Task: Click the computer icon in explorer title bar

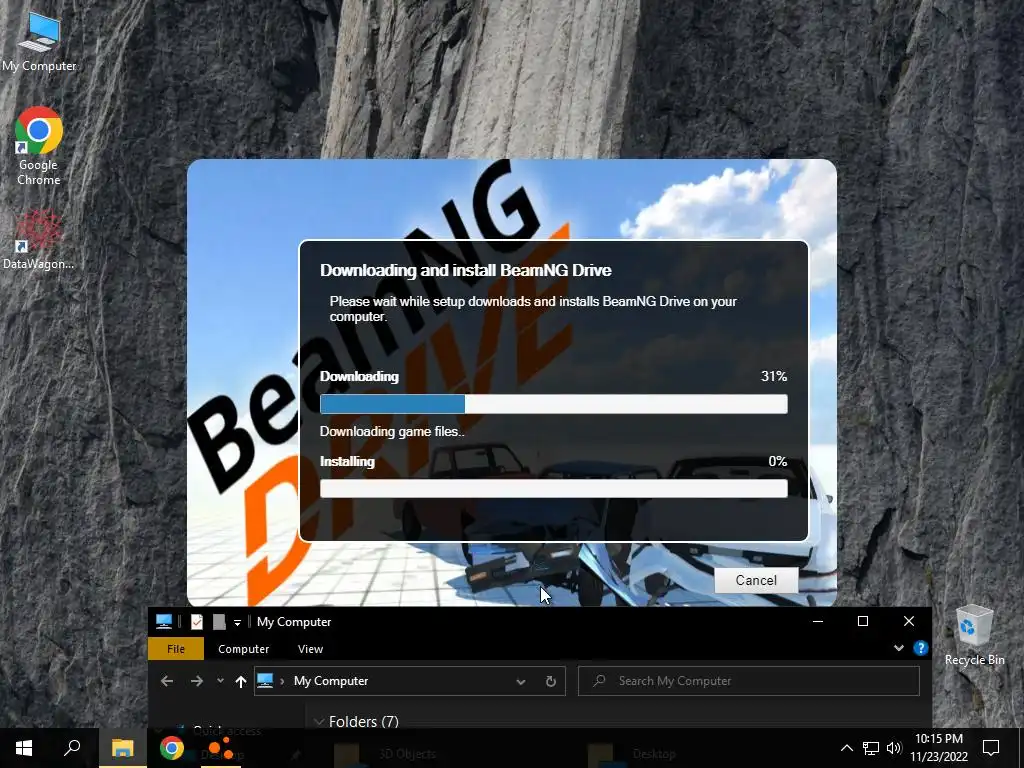Action: (163, 622)
